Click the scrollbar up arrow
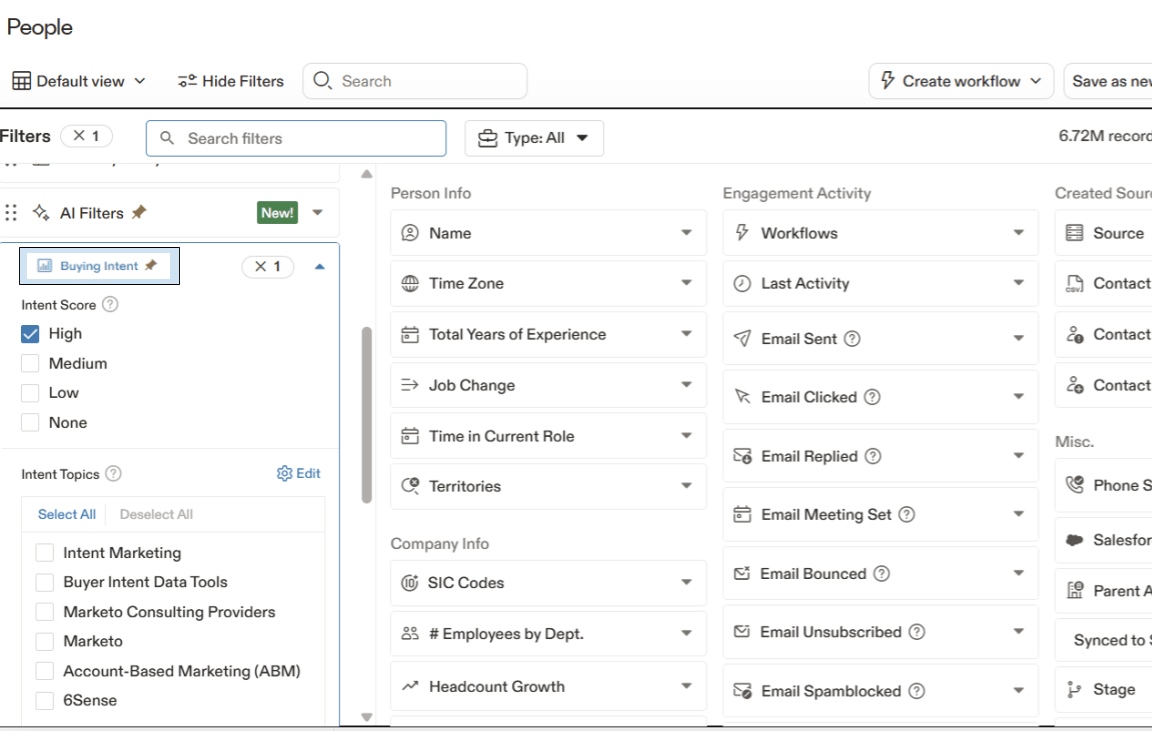 pos(367,174)
